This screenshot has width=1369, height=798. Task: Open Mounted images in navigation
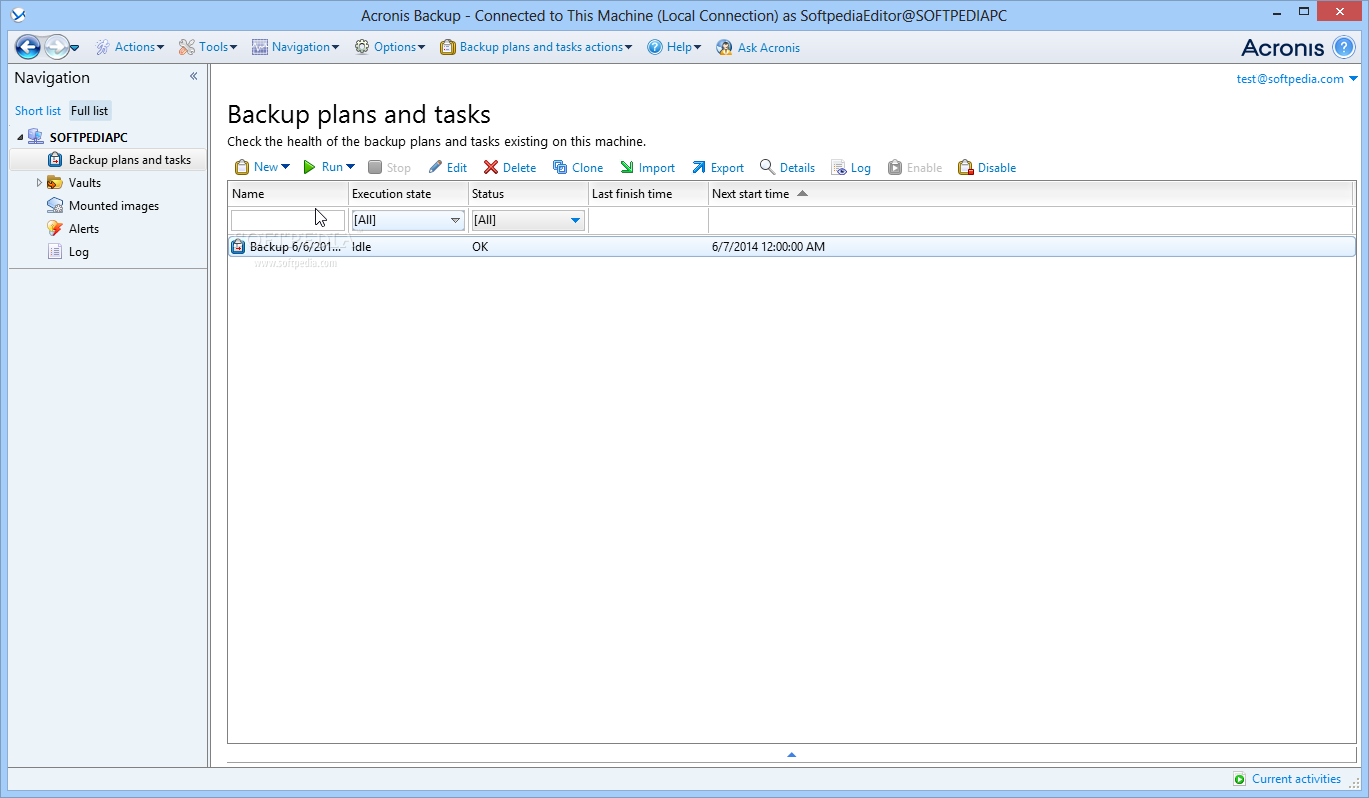[113, 206]
